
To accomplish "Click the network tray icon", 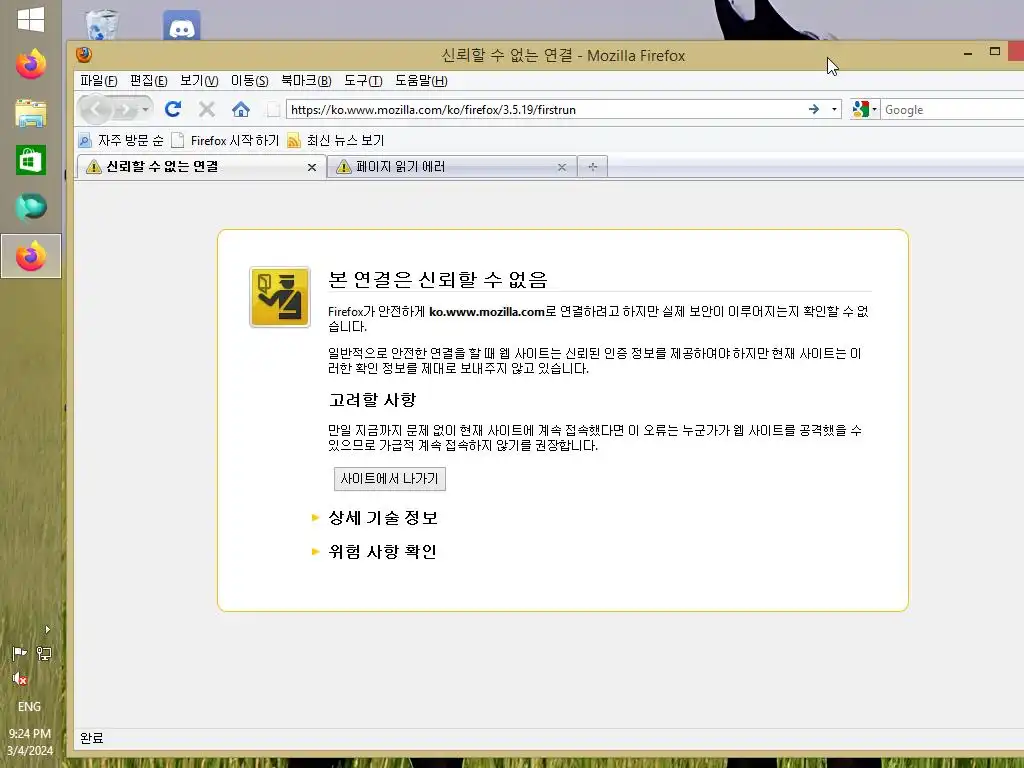I will (x=44, y=653).
